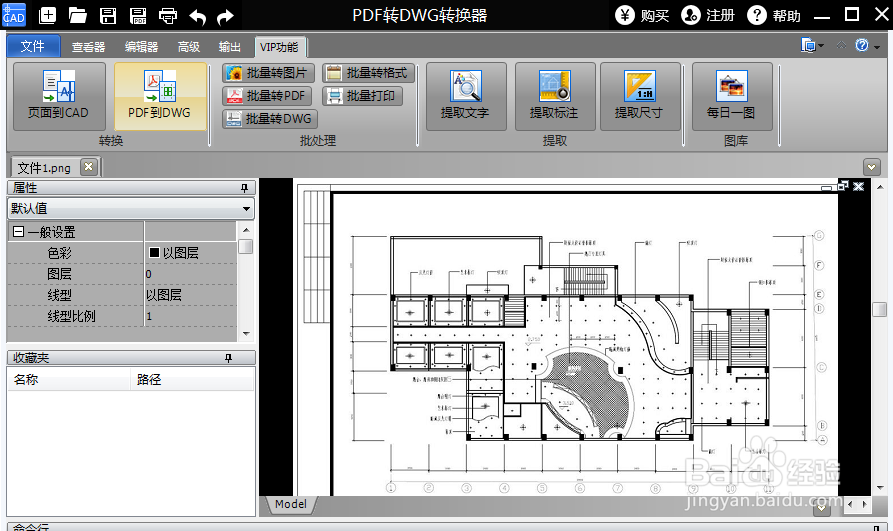Close the 文件1.png tab
The height and width of the screenshot is (531, 893).
point(88,166)
